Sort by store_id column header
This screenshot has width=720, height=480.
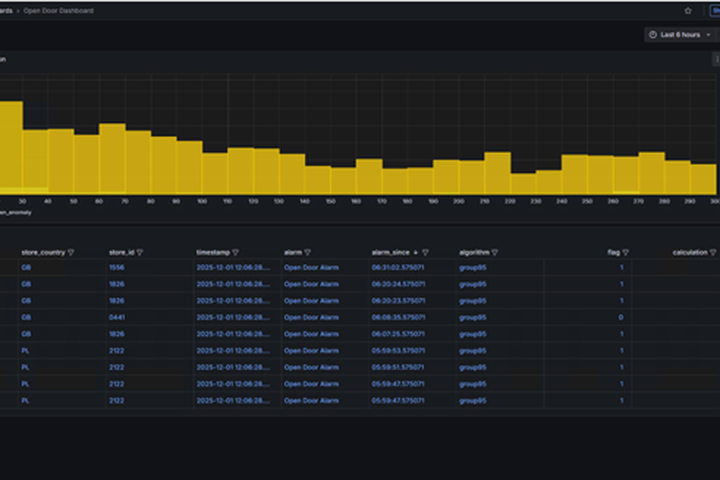[122, 253]
